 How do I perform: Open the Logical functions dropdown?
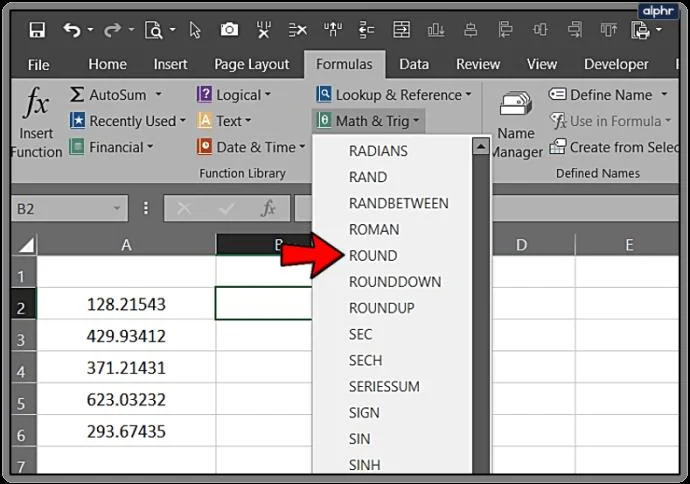[x=234, y=95]
